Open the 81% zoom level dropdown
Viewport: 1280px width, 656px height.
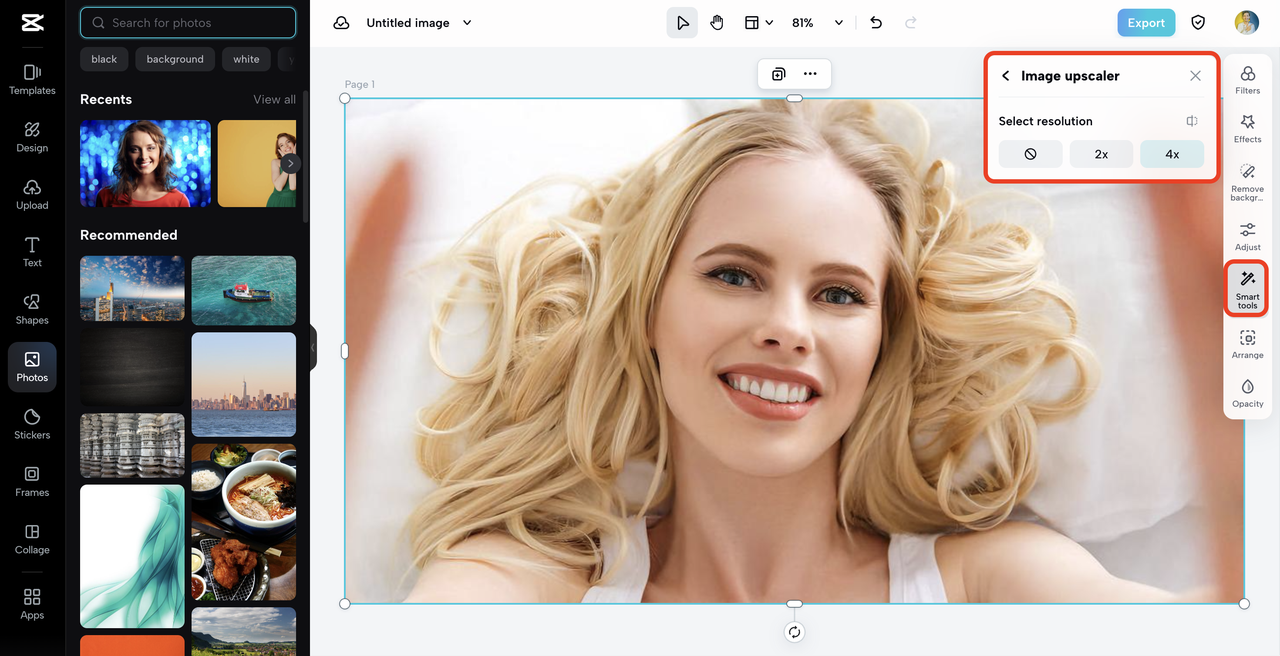[817, 23]
